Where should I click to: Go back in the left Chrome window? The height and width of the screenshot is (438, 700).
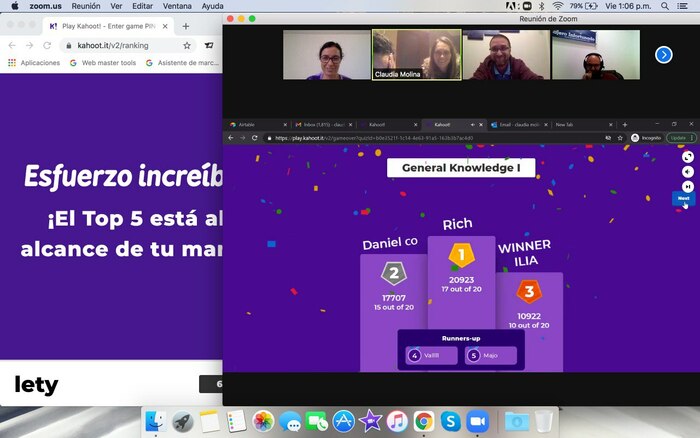pos(12,46)
